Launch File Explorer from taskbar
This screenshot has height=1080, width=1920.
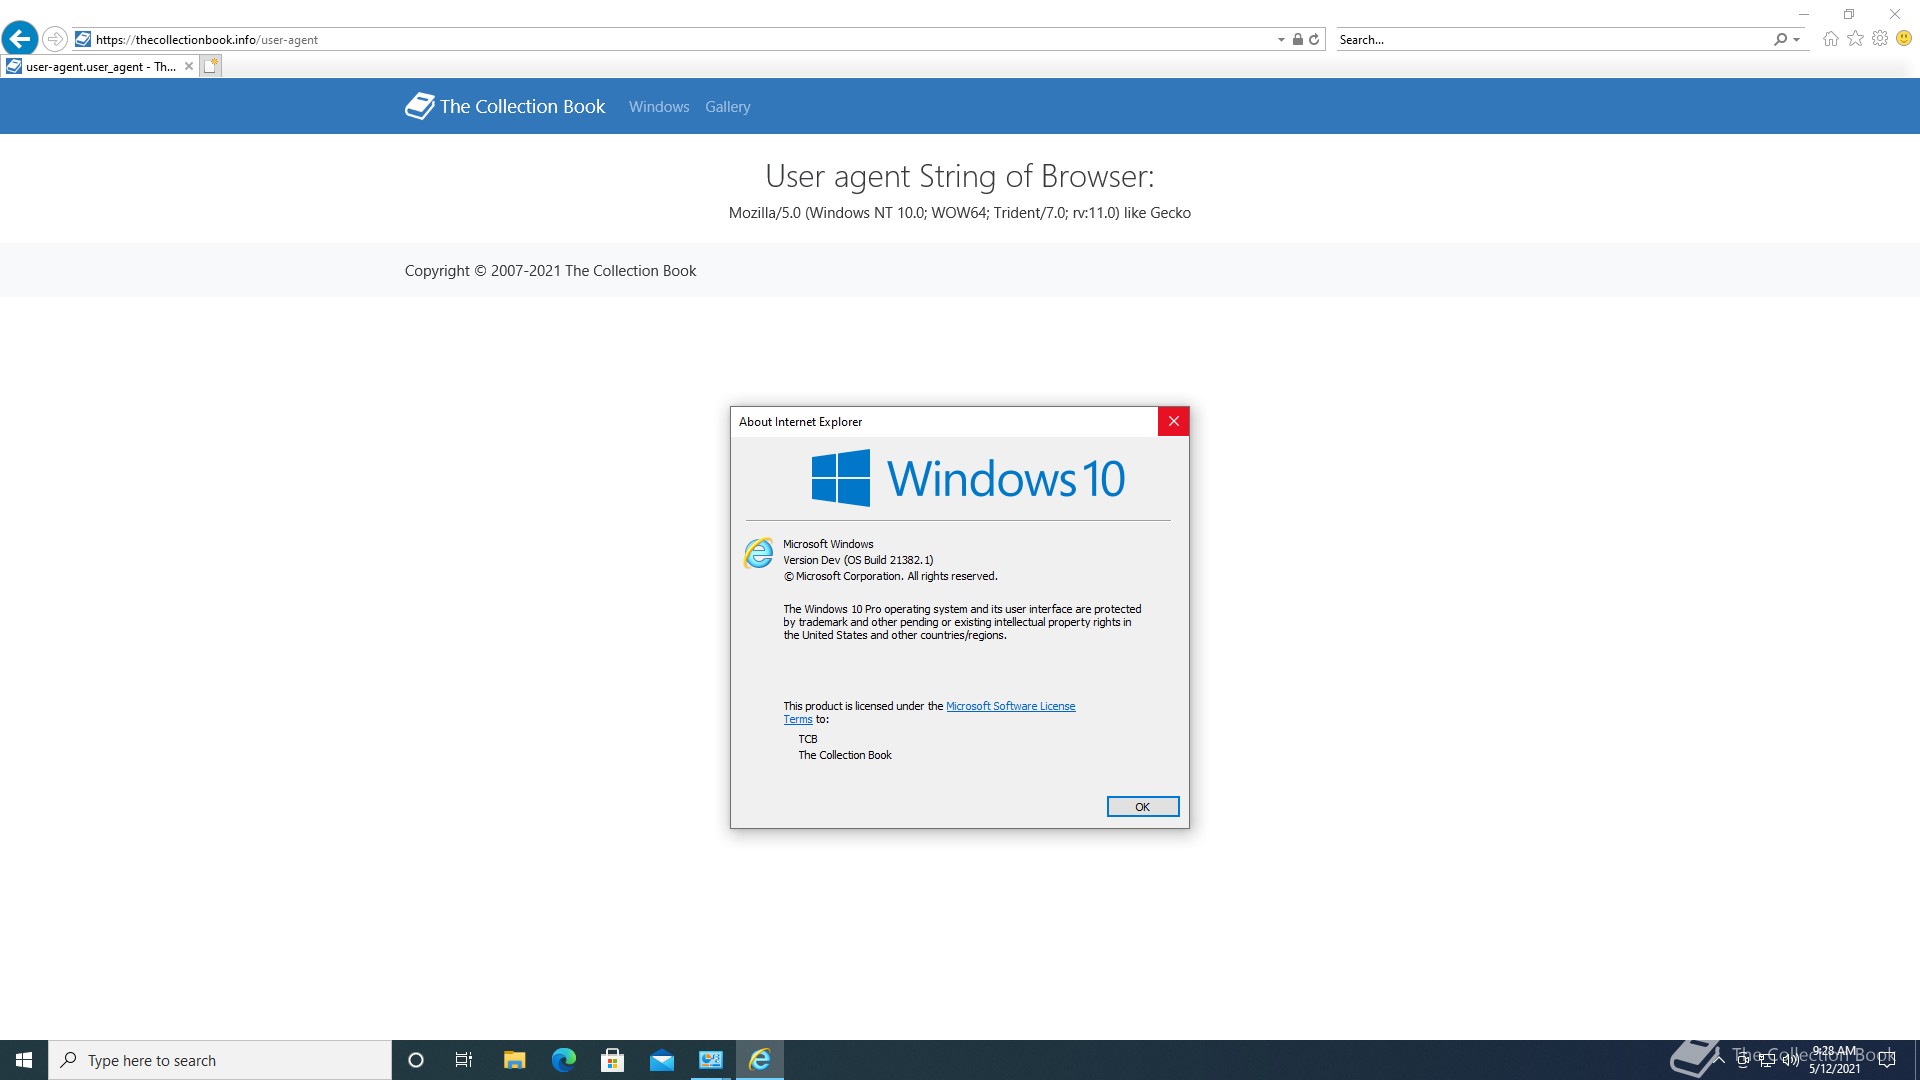pos(514,1060)
